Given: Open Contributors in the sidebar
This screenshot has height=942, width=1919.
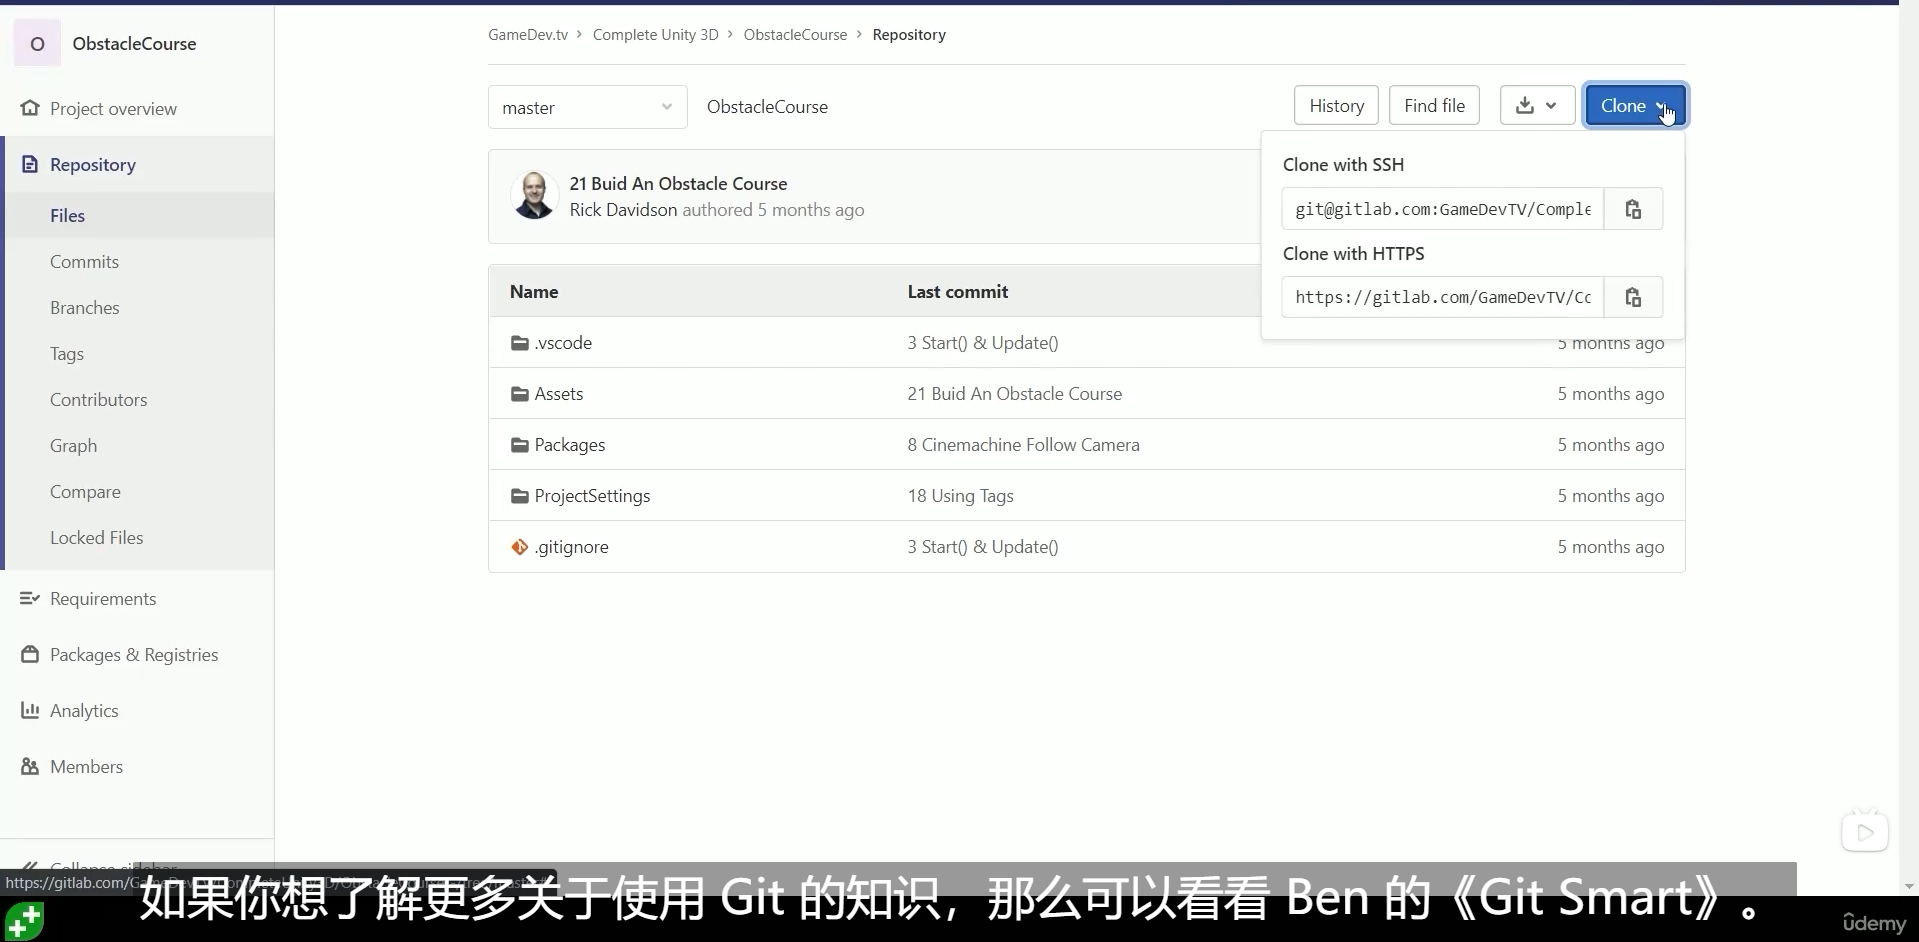Looking at the screenshot, I should coord(98,399).
